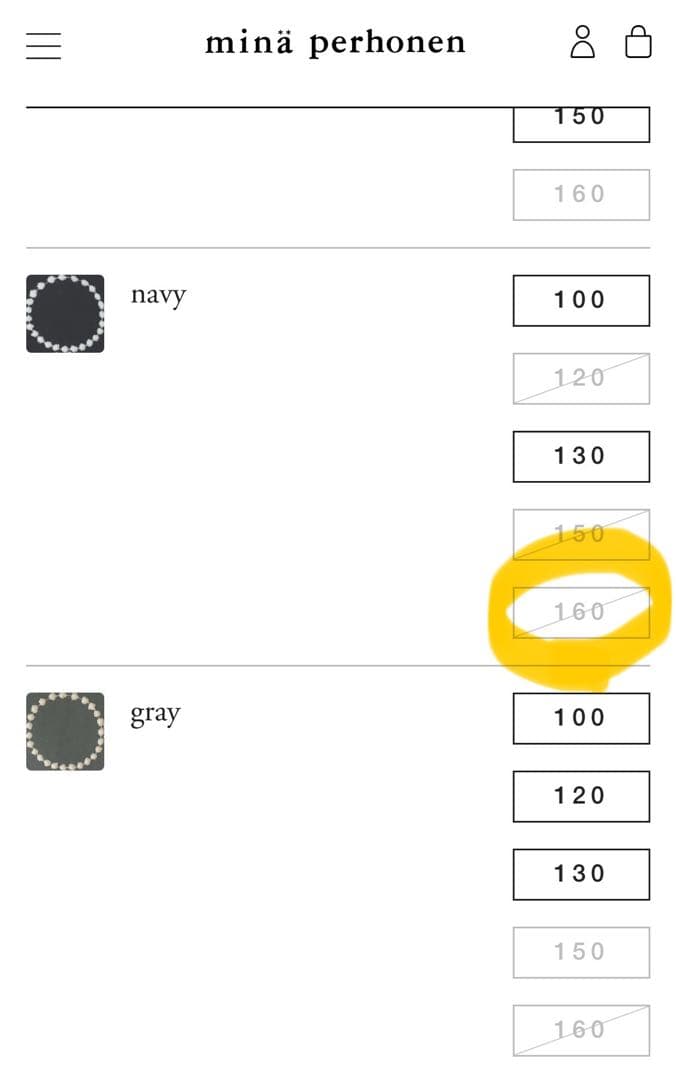Viewport: 676px width, 1080px height.
Task: Open the shopping bag icon
Action: click(x=638, y=43)
